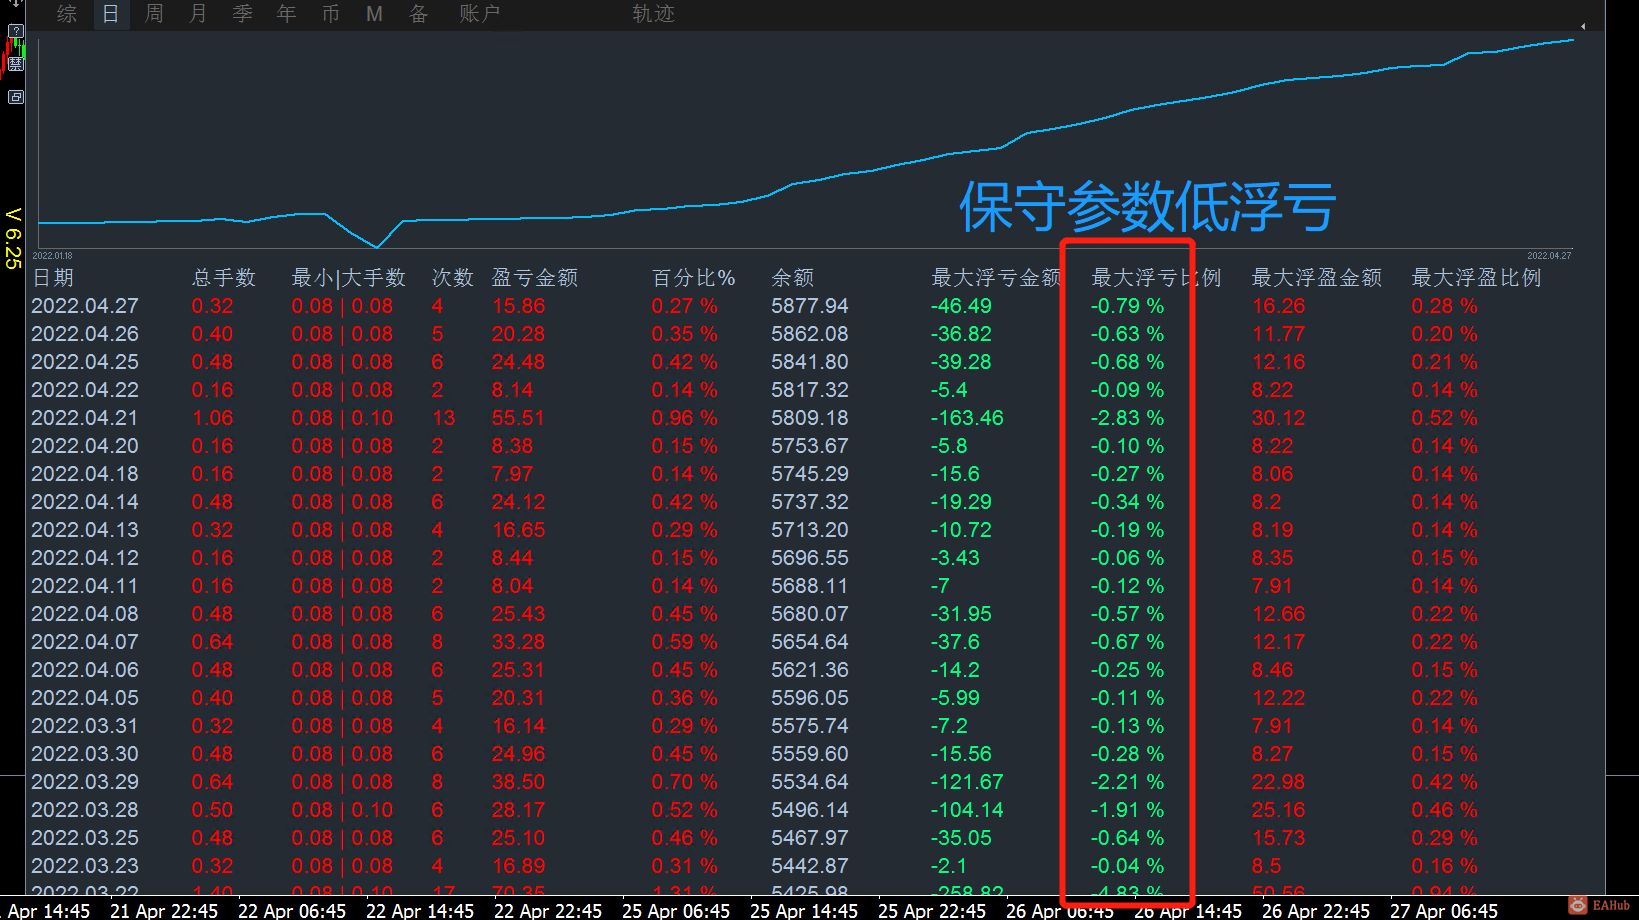Screen dimensions: 1639x920
Task: Click the 余额 balance column header
Action: (x=792, y=278)
